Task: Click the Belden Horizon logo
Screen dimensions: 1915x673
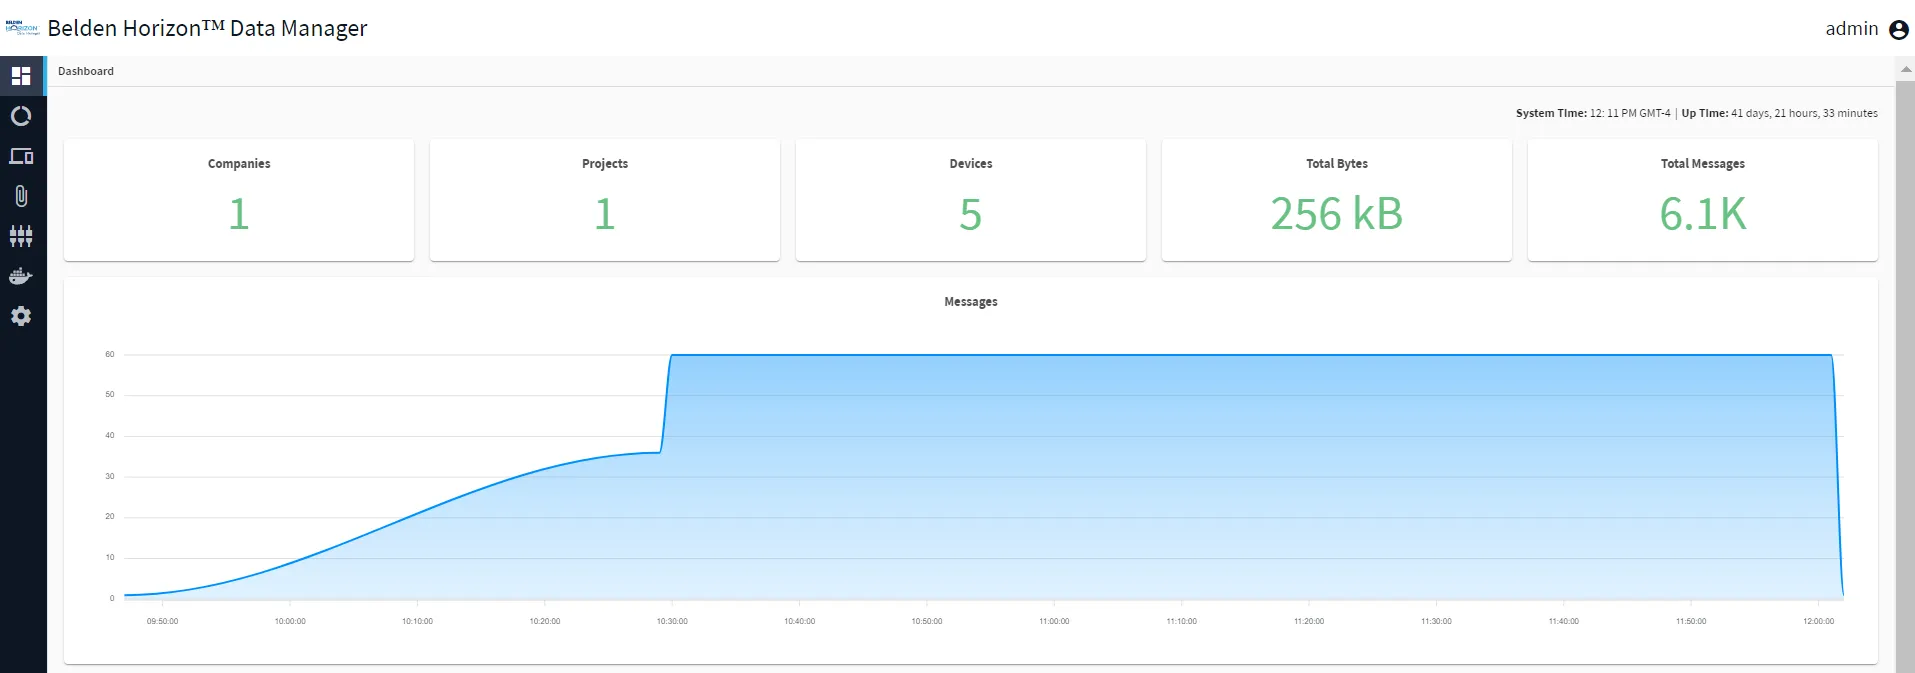Action: tap(22, 28)
